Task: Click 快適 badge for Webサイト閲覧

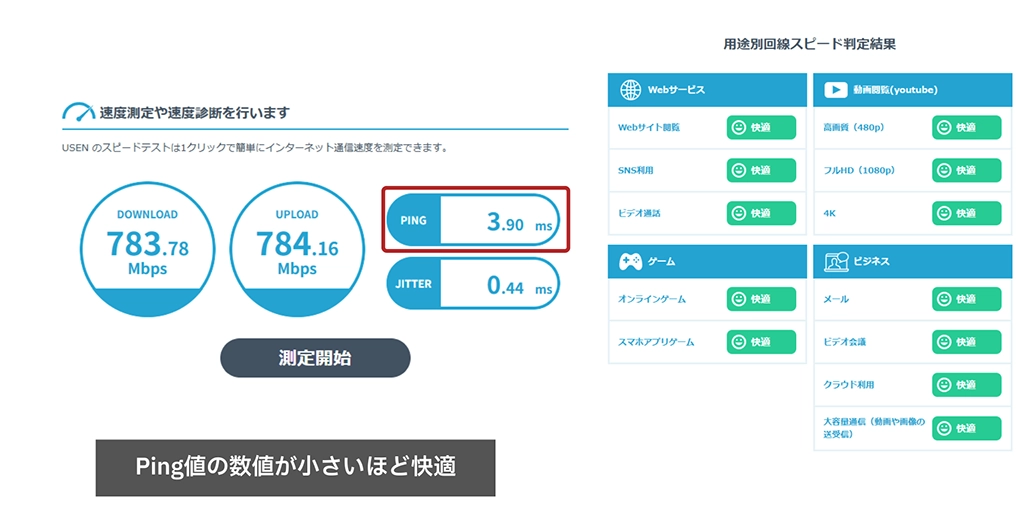Action: click(761, 128)
